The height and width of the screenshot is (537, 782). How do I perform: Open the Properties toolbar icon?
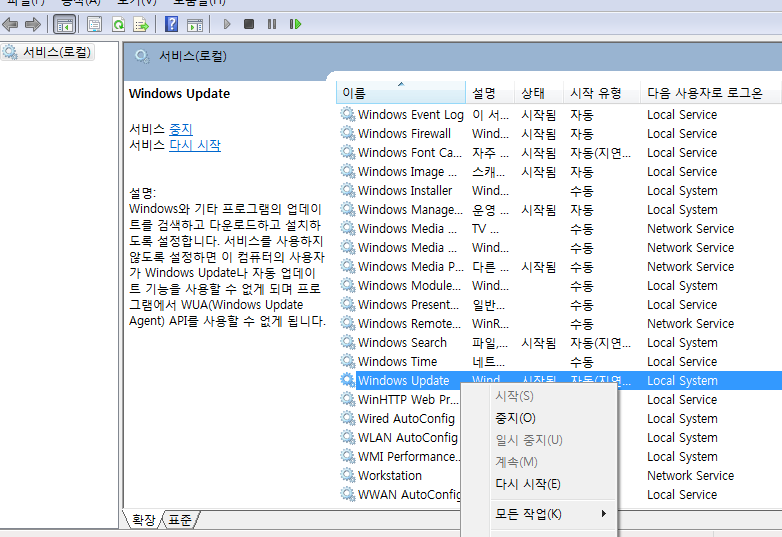94,24
